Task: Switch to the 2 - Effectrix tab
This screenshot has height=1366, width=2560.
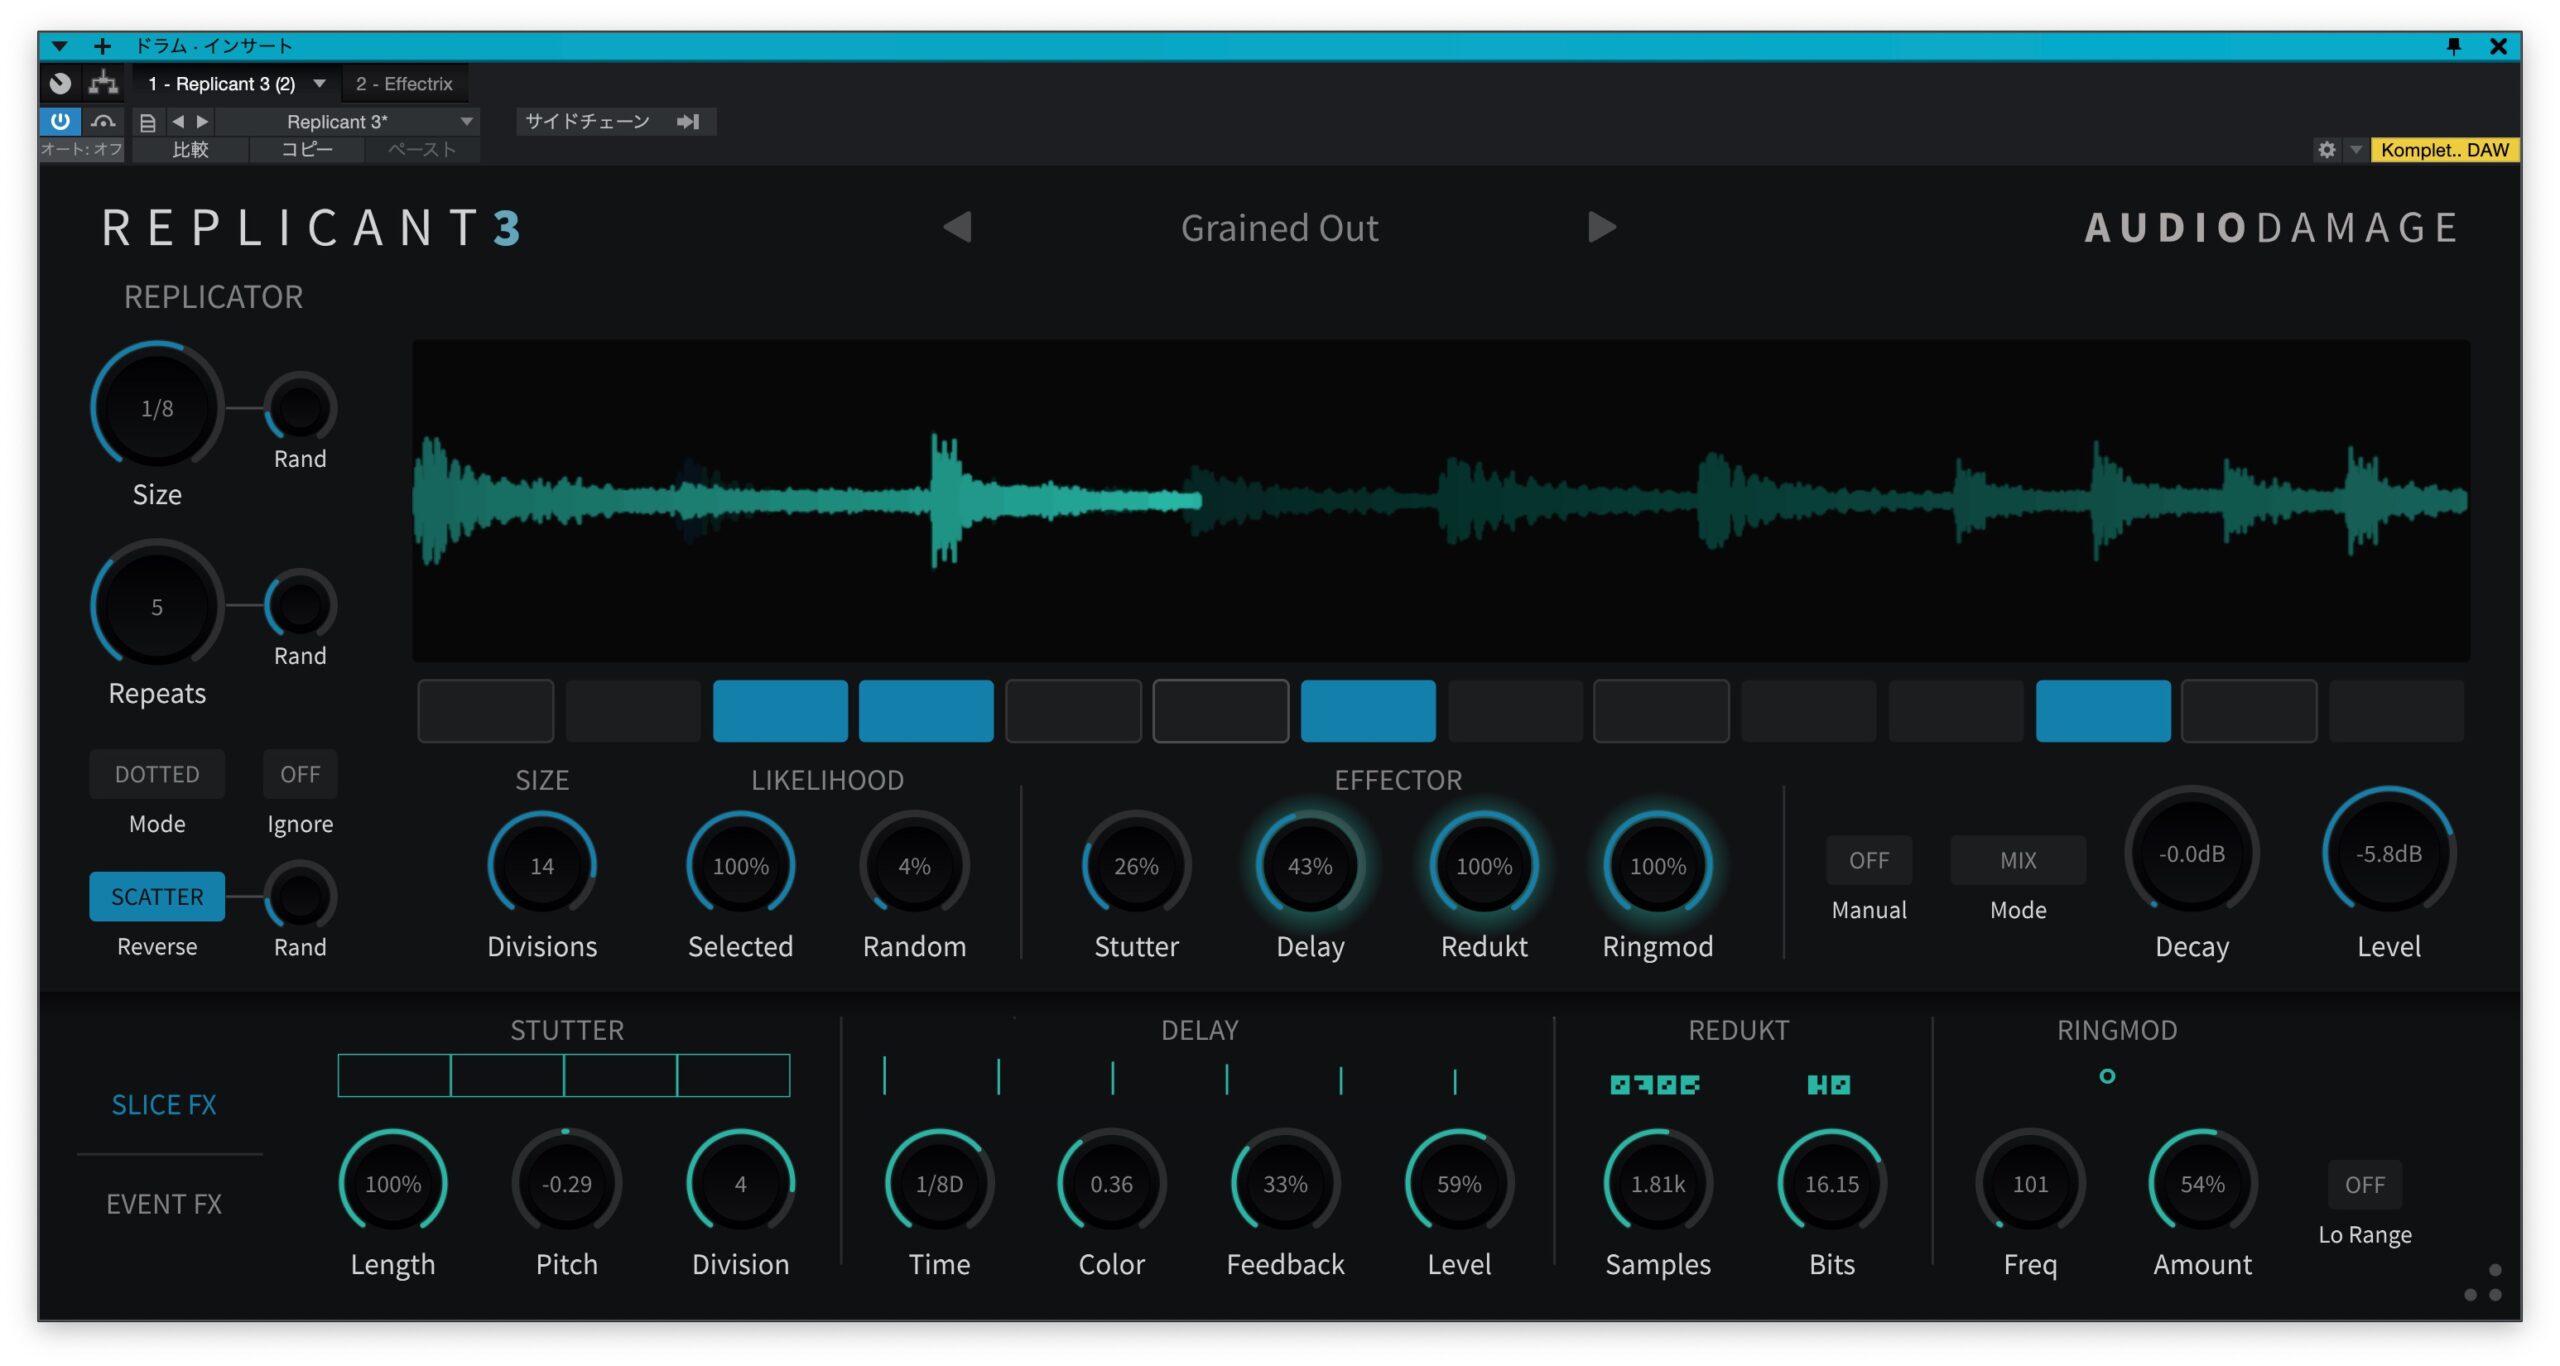Action: point(405,83)
